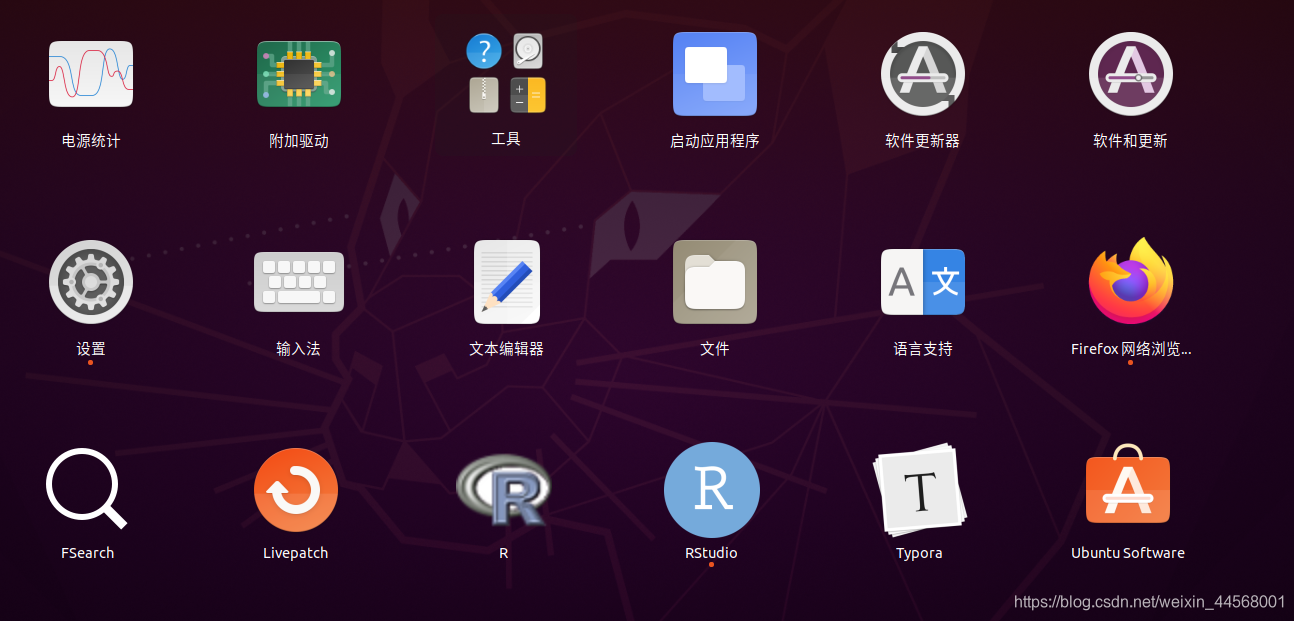Launch Firefox web browser icon
Screen dimensions: 1294x621
(1131, 282)
